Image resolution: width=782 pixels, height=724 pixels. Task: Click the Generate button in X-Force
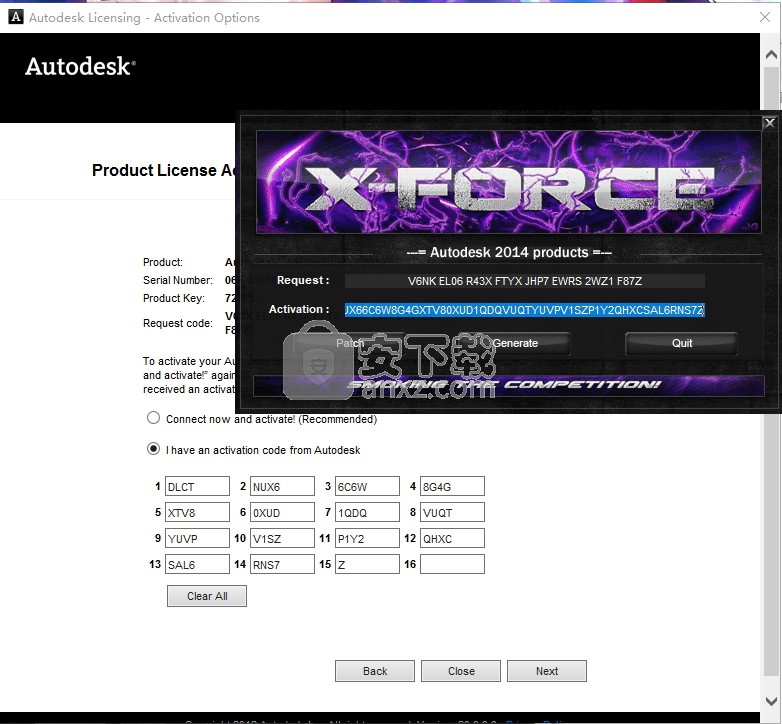(x=515, y=343)
